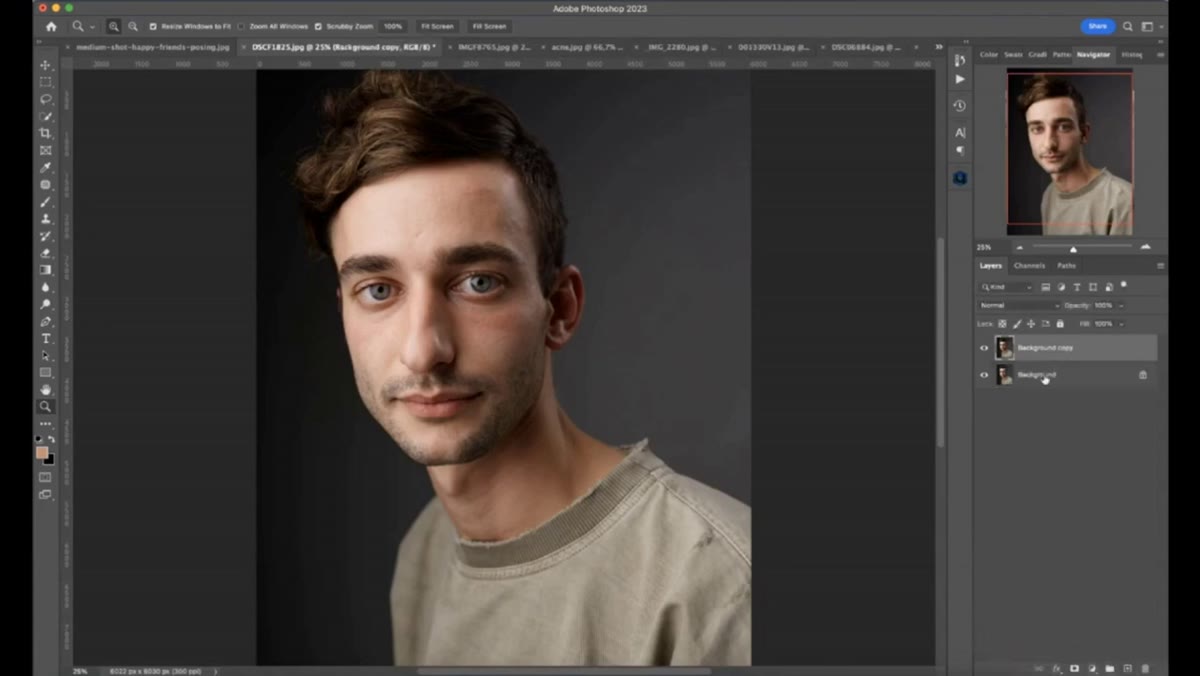This screenshot has width=1200, height=676.
Task: Select the Eyedropper tool
Action: tap(45, 167)
